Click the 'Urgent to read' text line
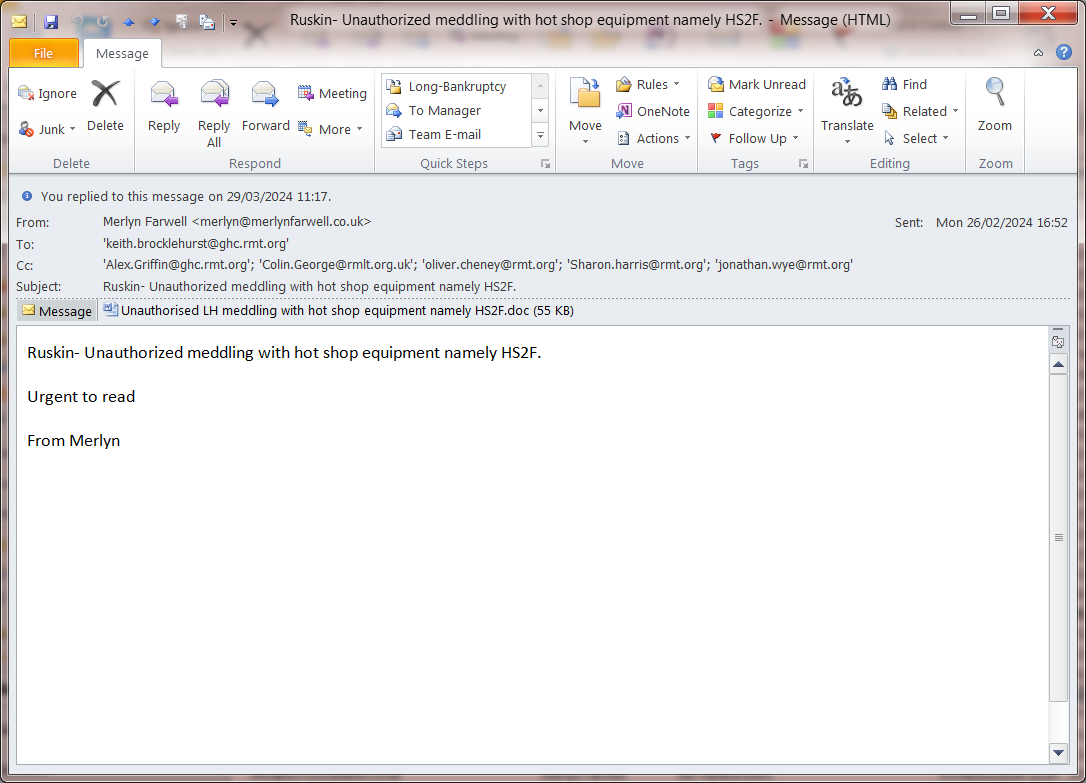Viewport: 1086px width, 783px height. click(81, 397)
